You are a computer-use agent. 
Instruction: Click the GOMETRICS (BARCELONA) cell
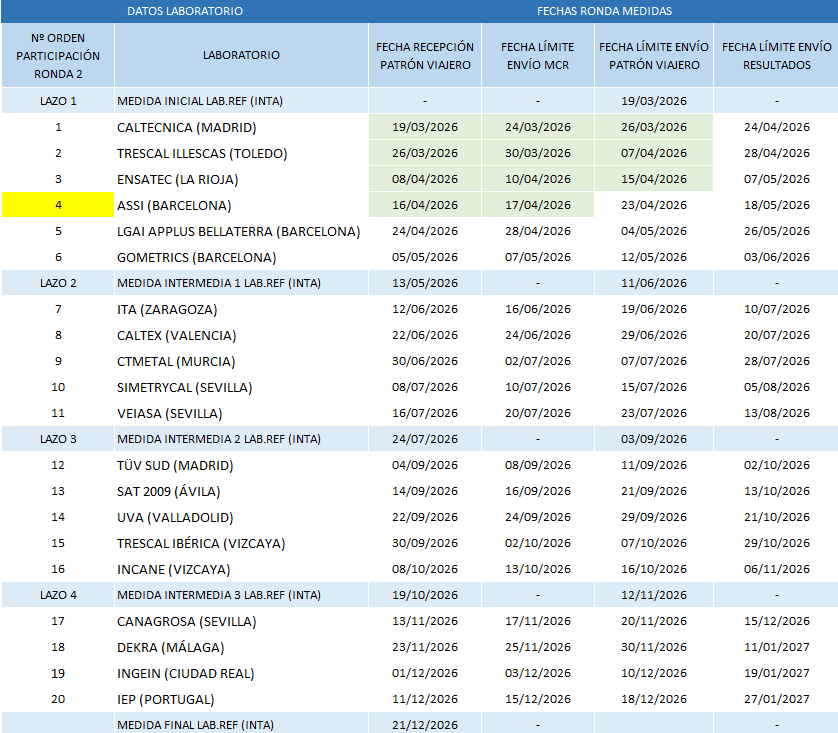pyautogui.click(x=196, y=257)
